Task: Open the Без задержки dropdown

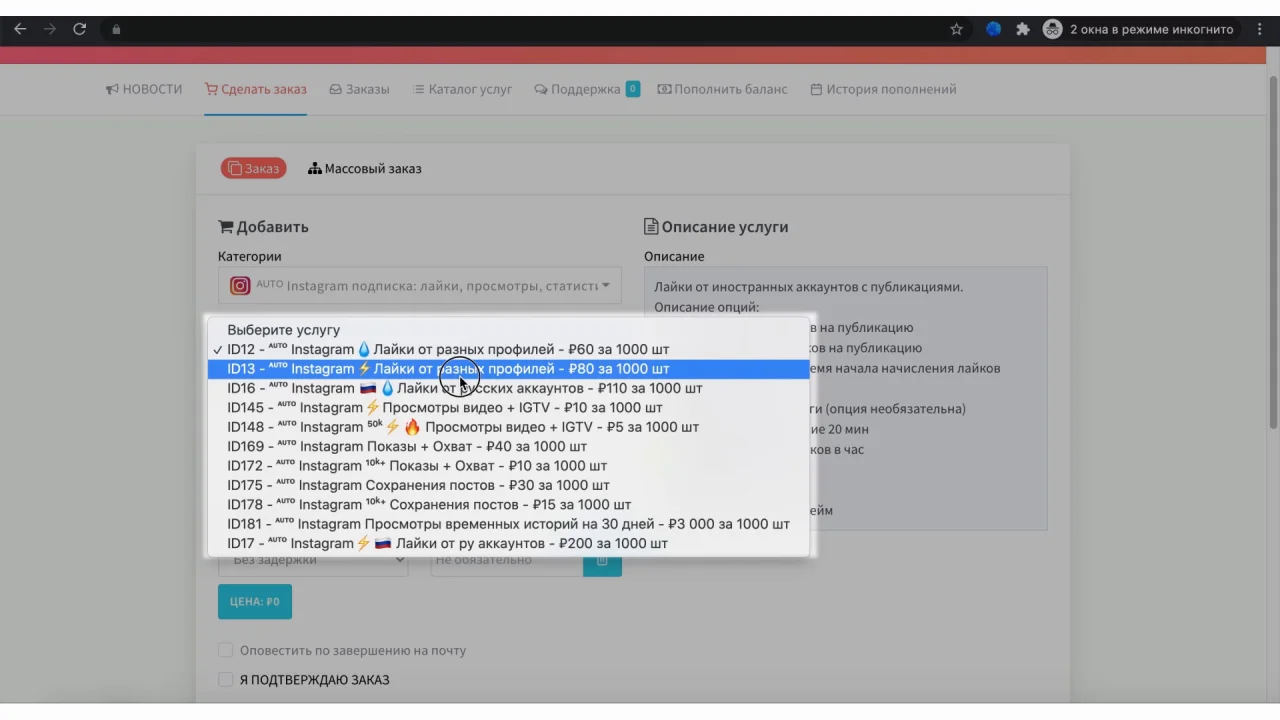Action: [313, 563]
